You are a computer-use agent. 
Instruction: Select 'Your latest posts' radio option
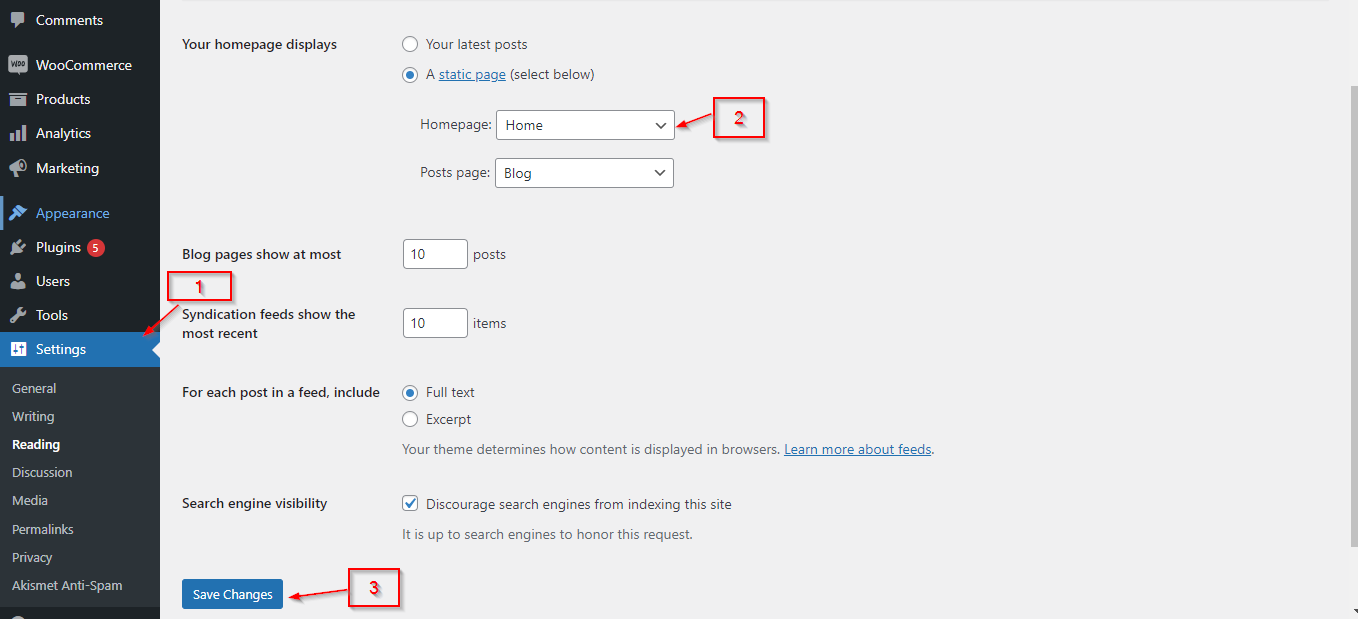[410, 44]
